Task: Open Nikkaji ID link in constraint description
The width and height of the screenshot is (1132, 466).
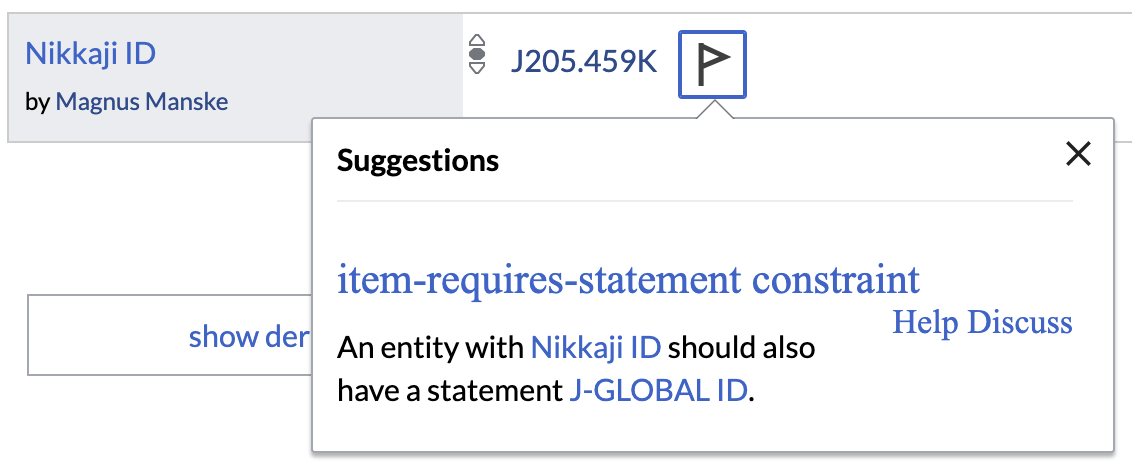Action: click(596, 348)
